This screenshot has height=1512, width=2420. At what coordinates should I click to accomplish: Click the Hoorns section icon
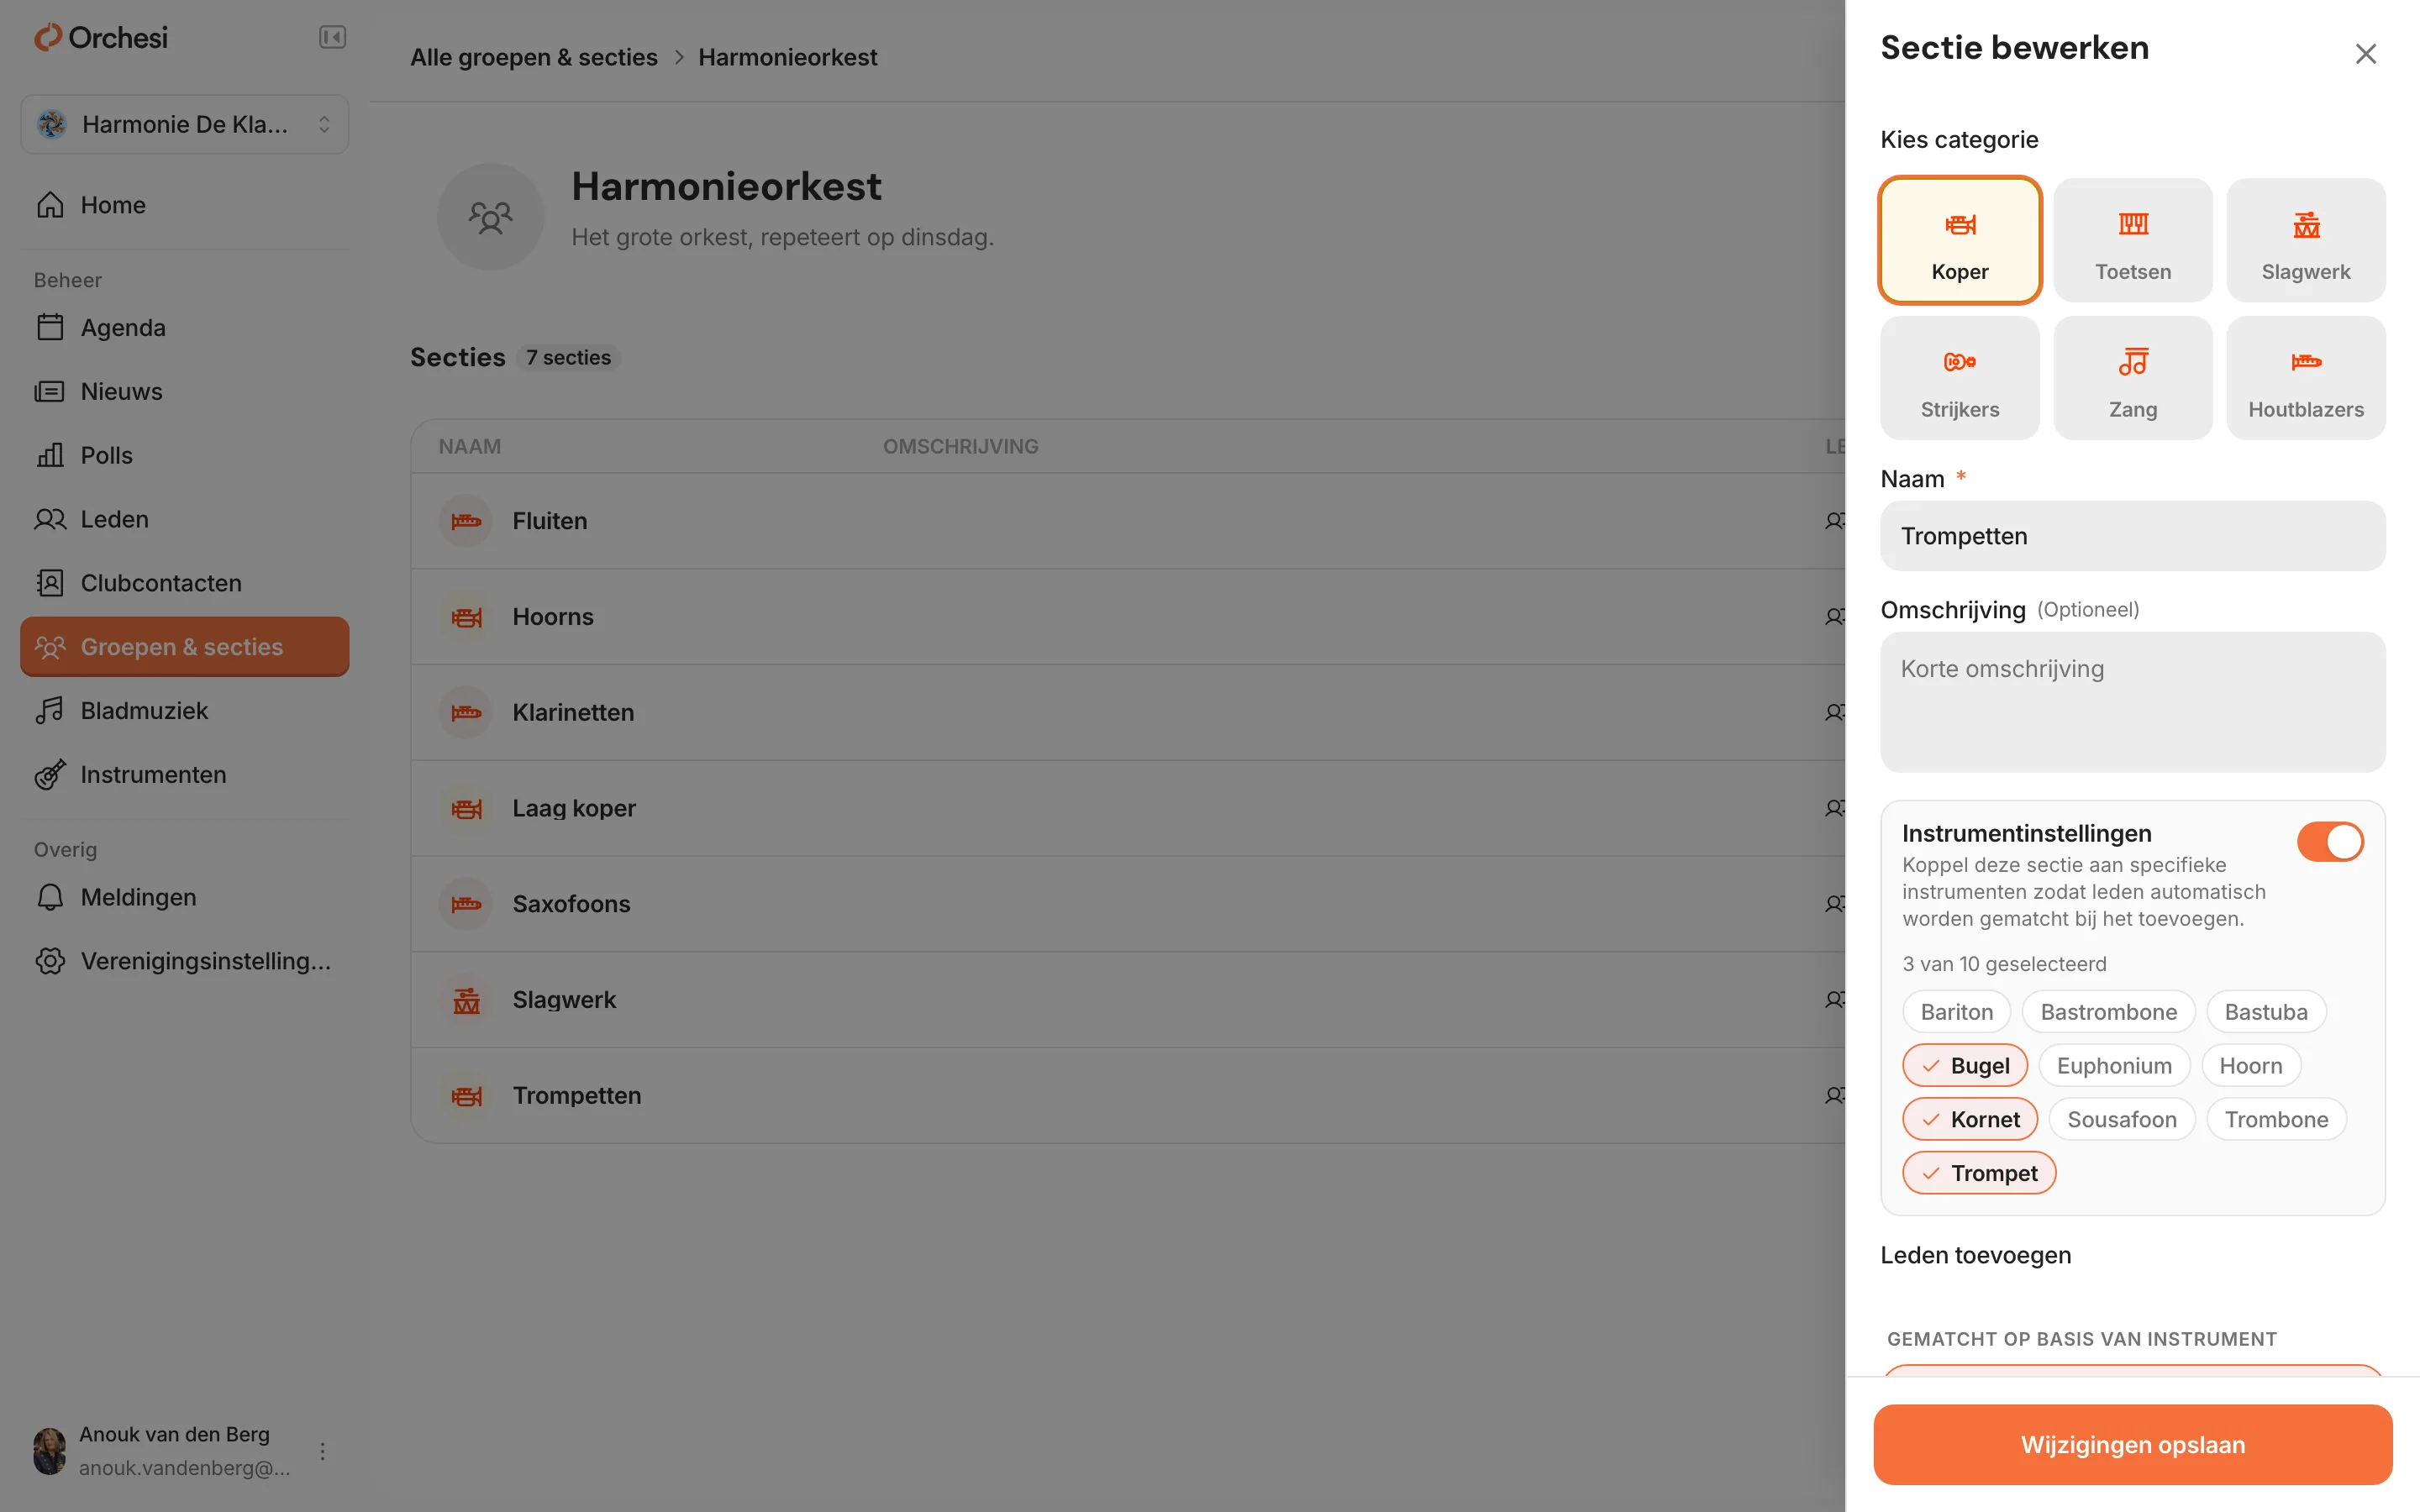(x=465, y=617)
